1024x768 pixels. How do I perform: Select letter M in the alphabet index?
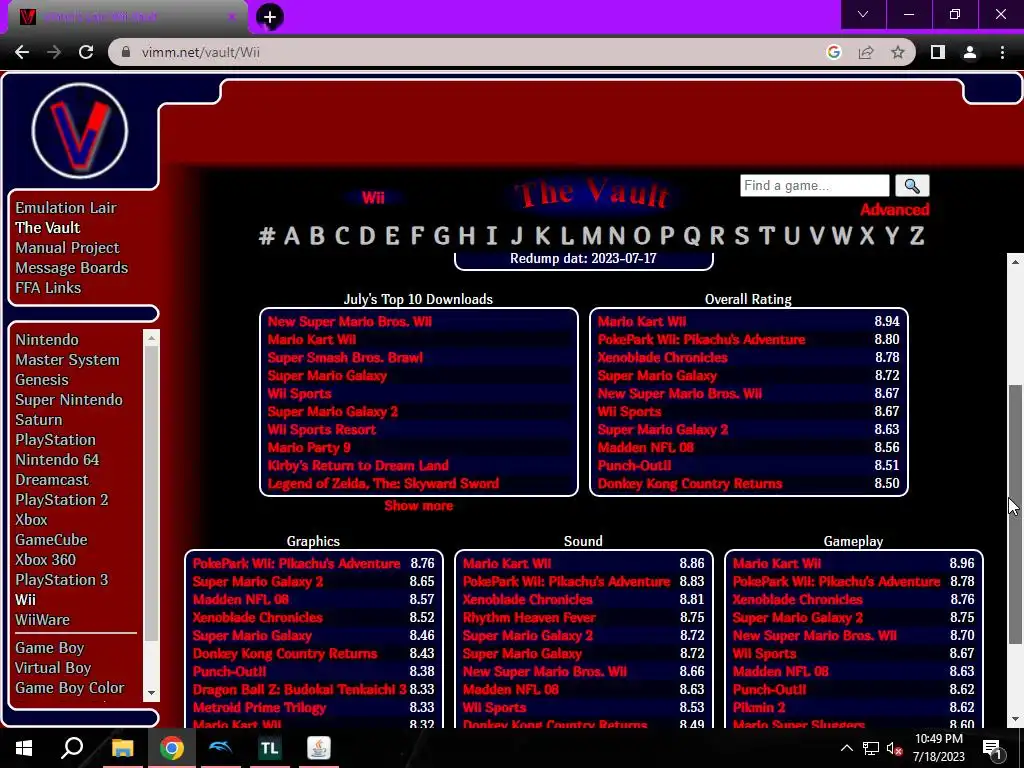592,235
